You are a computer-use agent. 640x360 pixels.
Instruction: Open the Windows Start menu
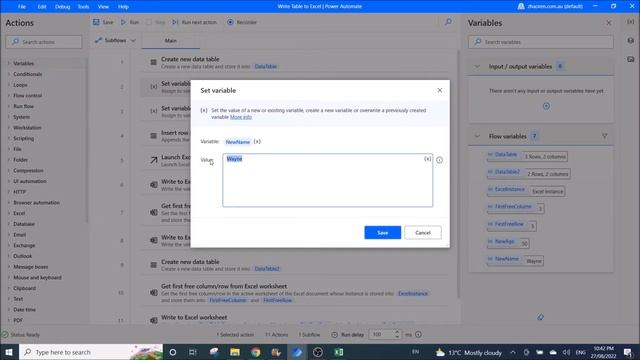(9, 352)
